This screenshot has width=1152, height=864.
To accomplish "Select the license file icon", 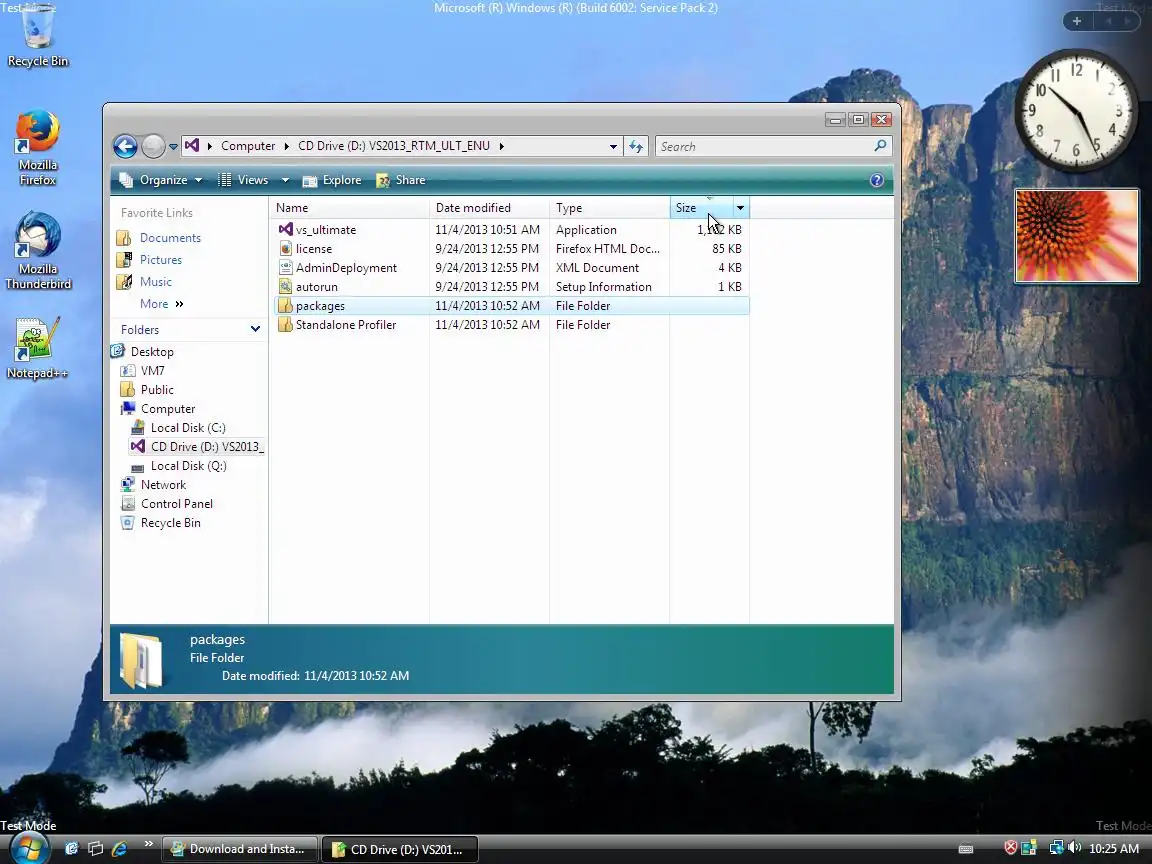I will [x=286, y=248].
